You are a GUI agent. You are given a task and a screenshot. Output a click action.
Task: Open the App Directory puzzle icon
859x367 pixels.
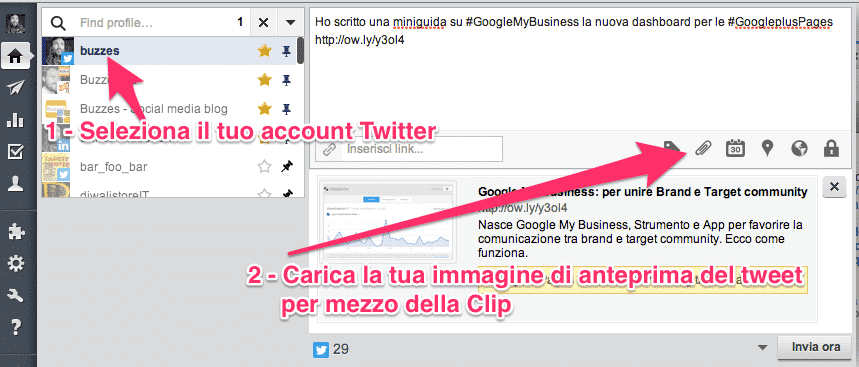click(x=15, y=232)
